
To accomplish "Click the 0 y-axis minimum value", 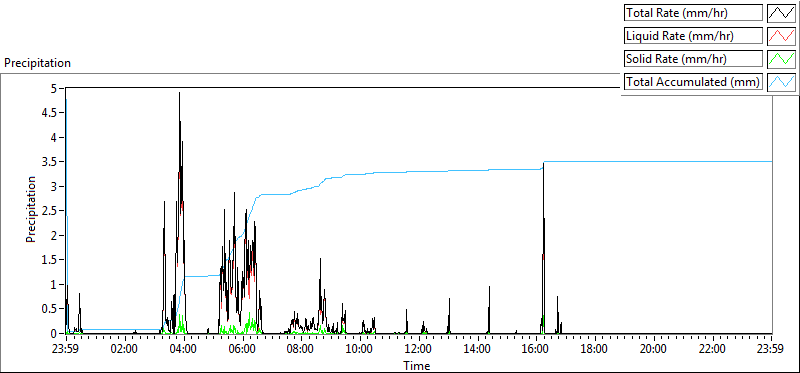I will pos(53,333).
